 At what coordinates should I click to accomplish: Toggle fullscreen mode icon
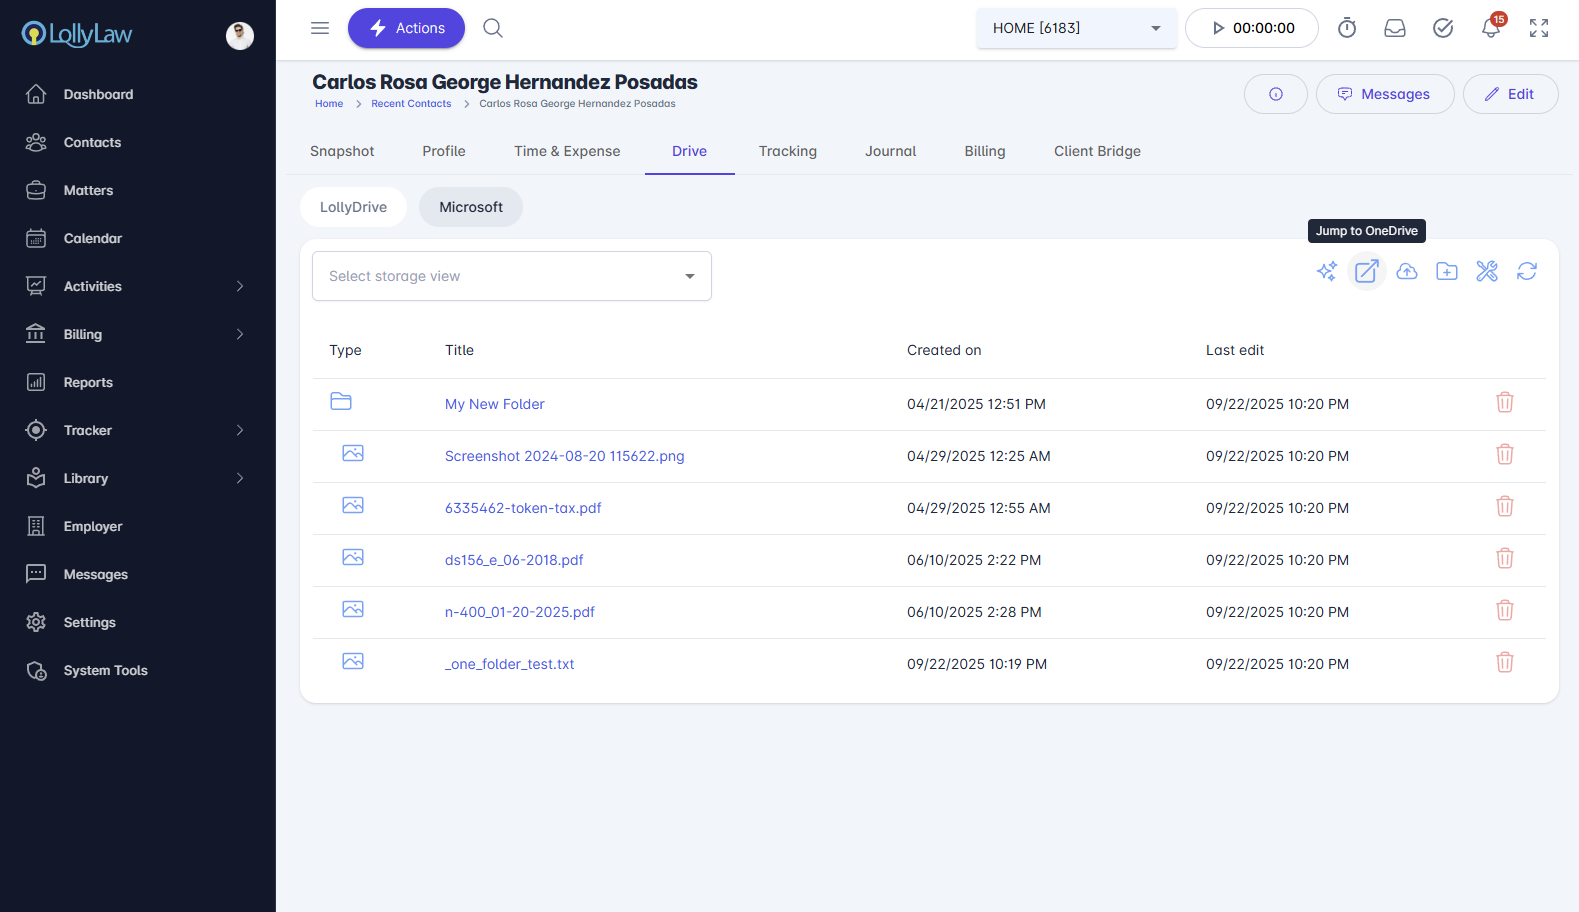[1538, 28]
